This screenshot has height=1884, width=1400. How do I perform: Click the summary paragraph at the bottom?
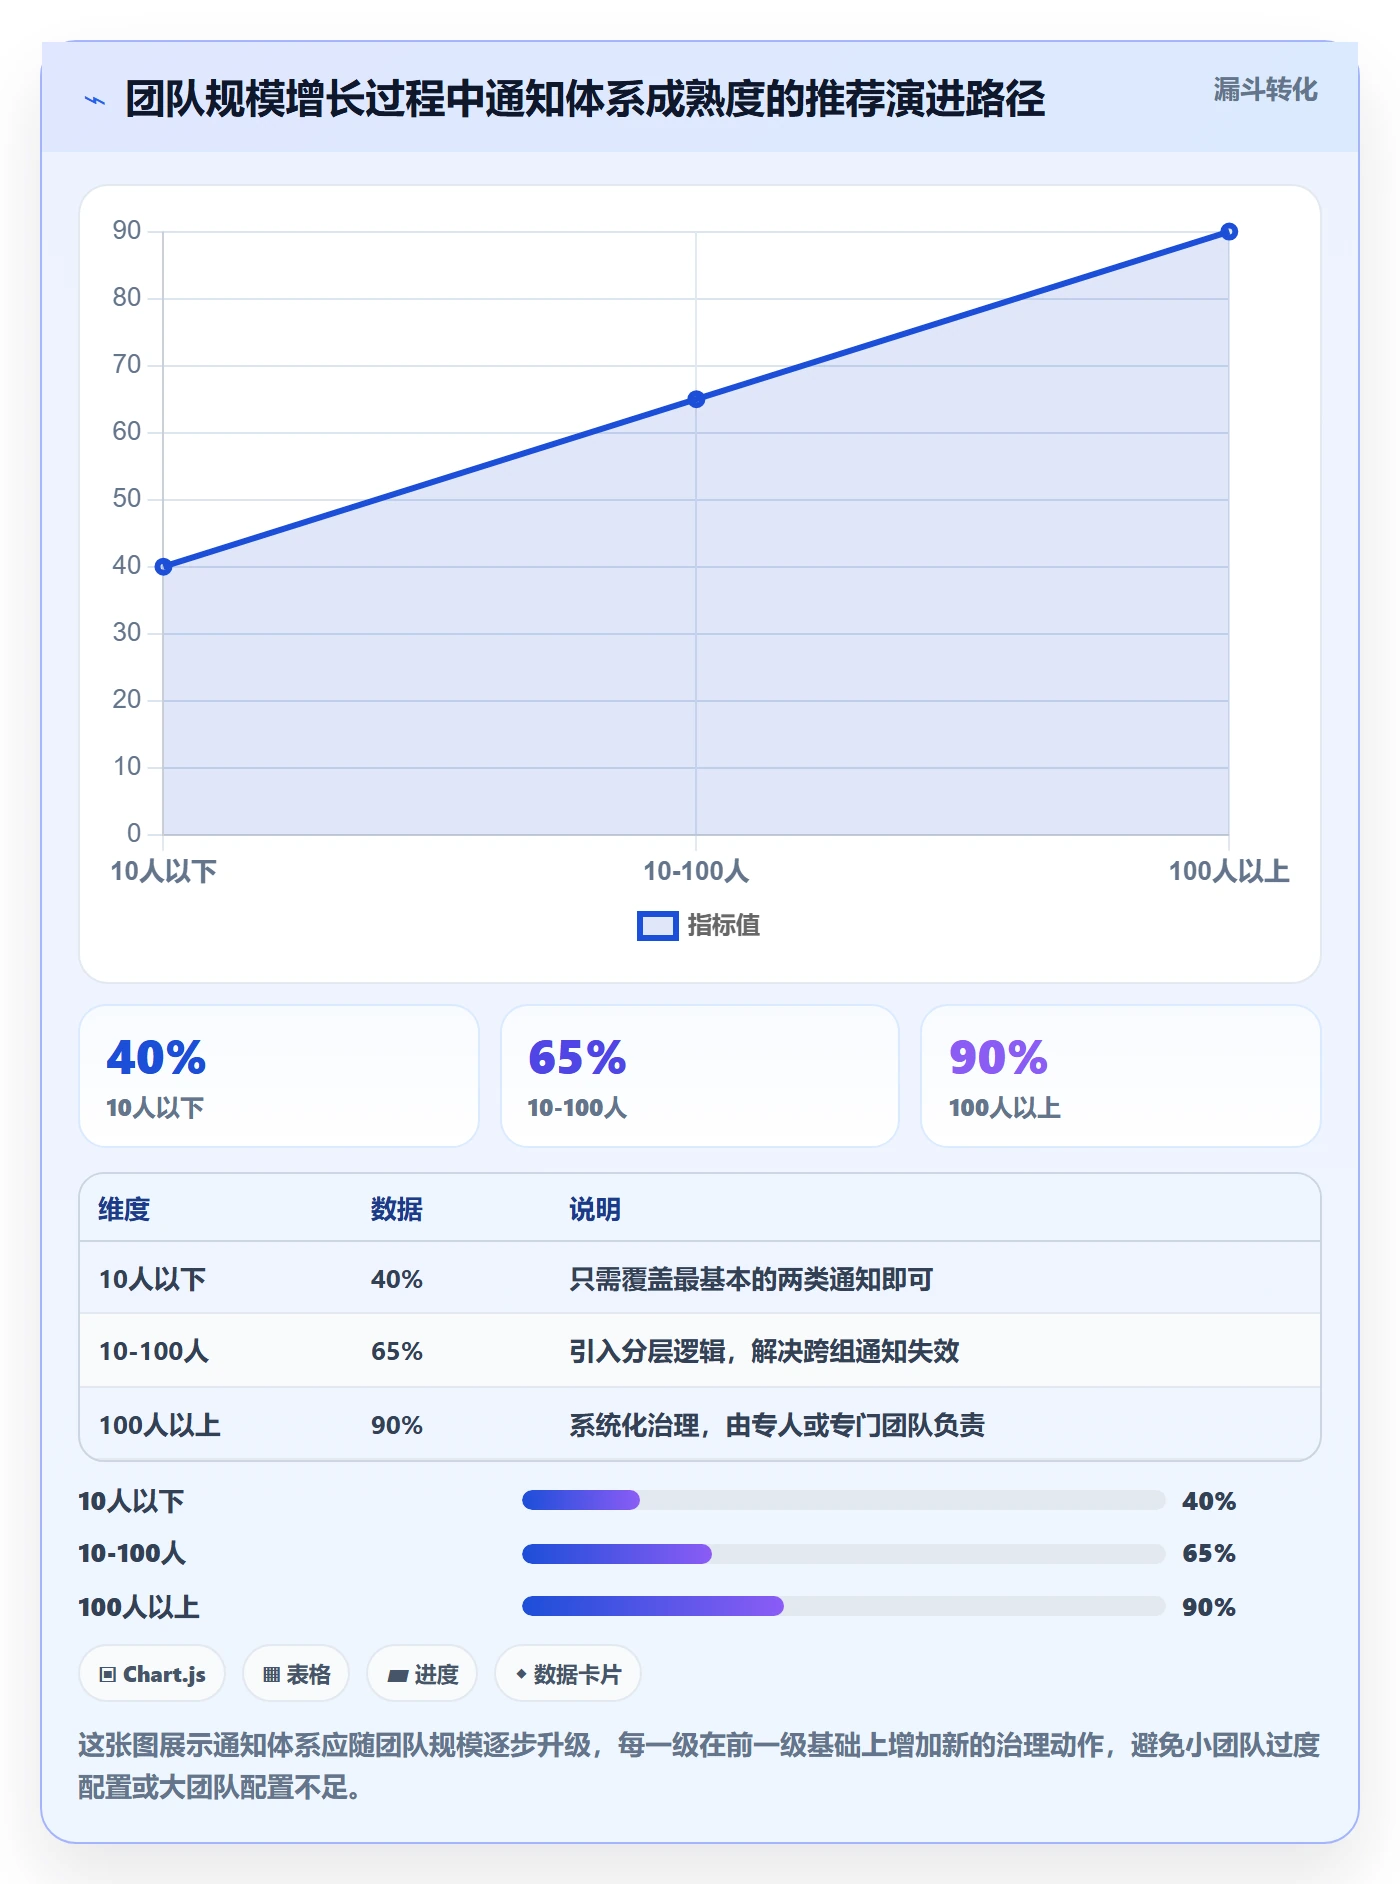[x=699, y=1766]
